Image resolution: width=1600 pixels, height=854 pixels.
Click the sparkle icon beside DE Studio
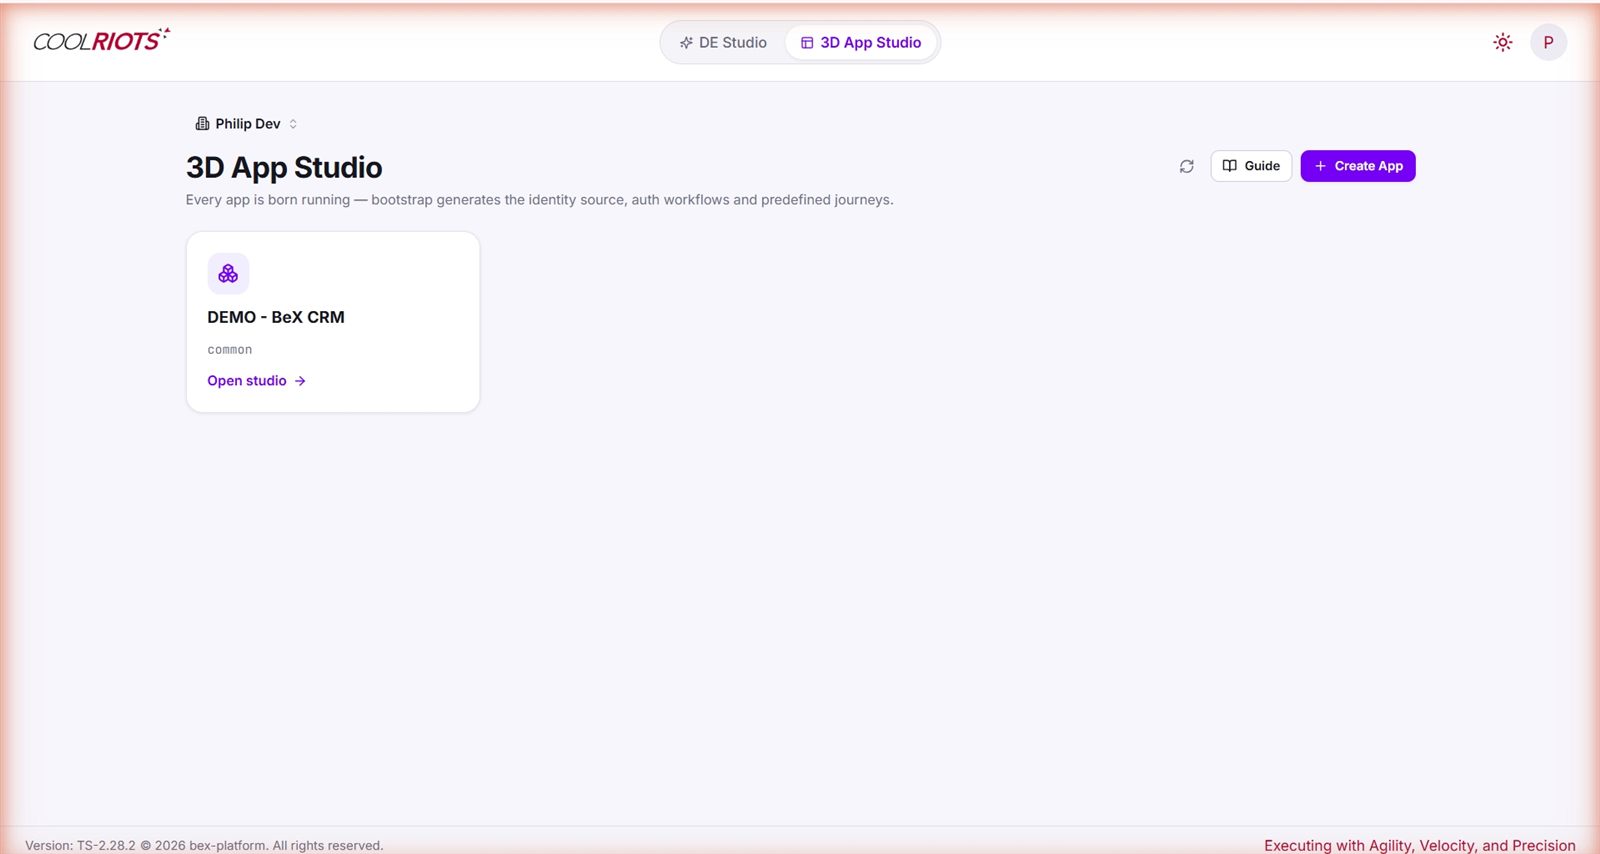coord(686,43)
